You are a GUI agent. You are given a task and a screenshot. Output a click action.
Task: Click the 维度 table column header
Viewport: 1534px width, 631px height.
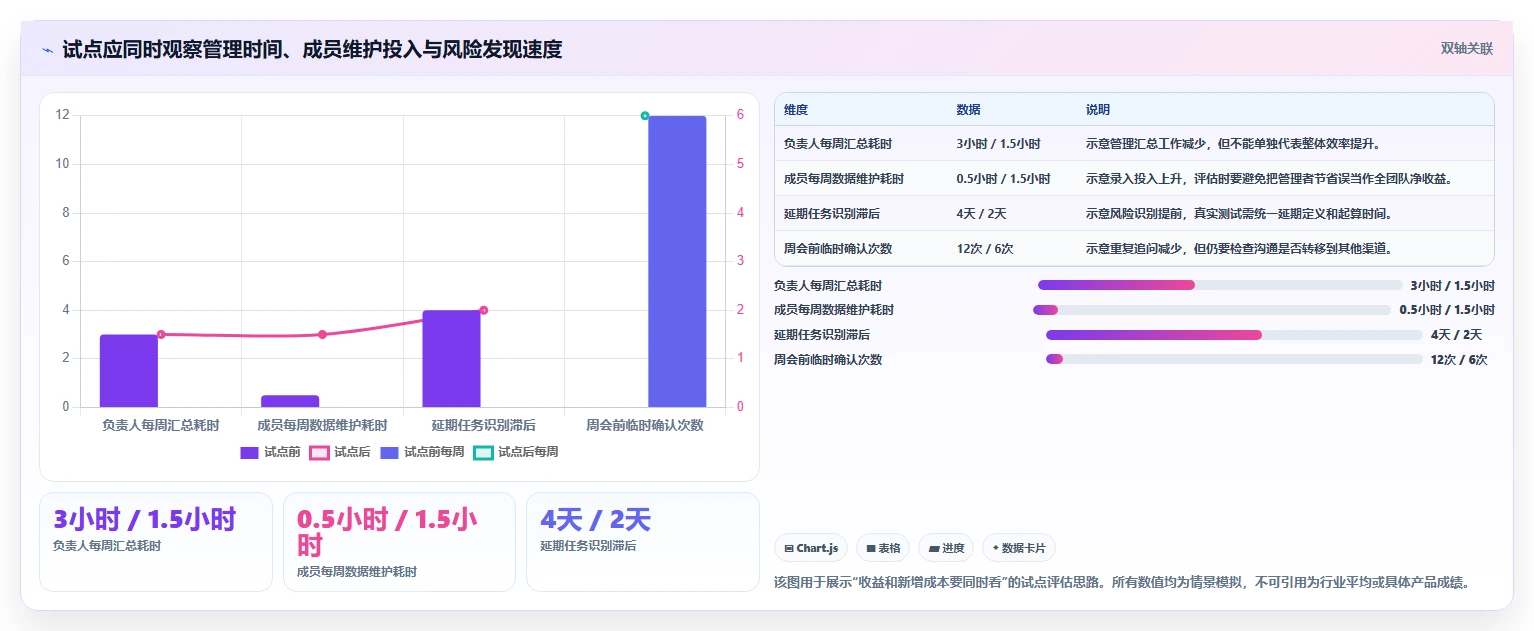[x=796, y=110]
